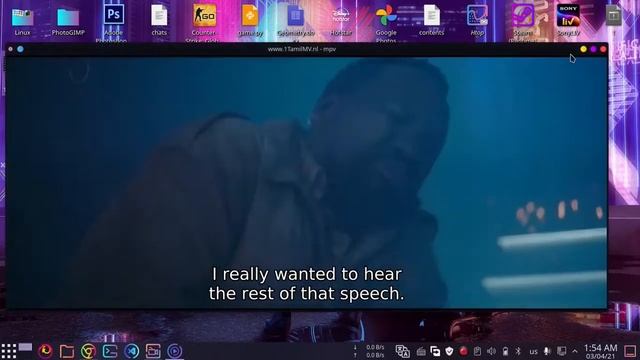Open the Google Photos desktop shortcut
Screen dimensions: 640x360
(x=386, y=21)
